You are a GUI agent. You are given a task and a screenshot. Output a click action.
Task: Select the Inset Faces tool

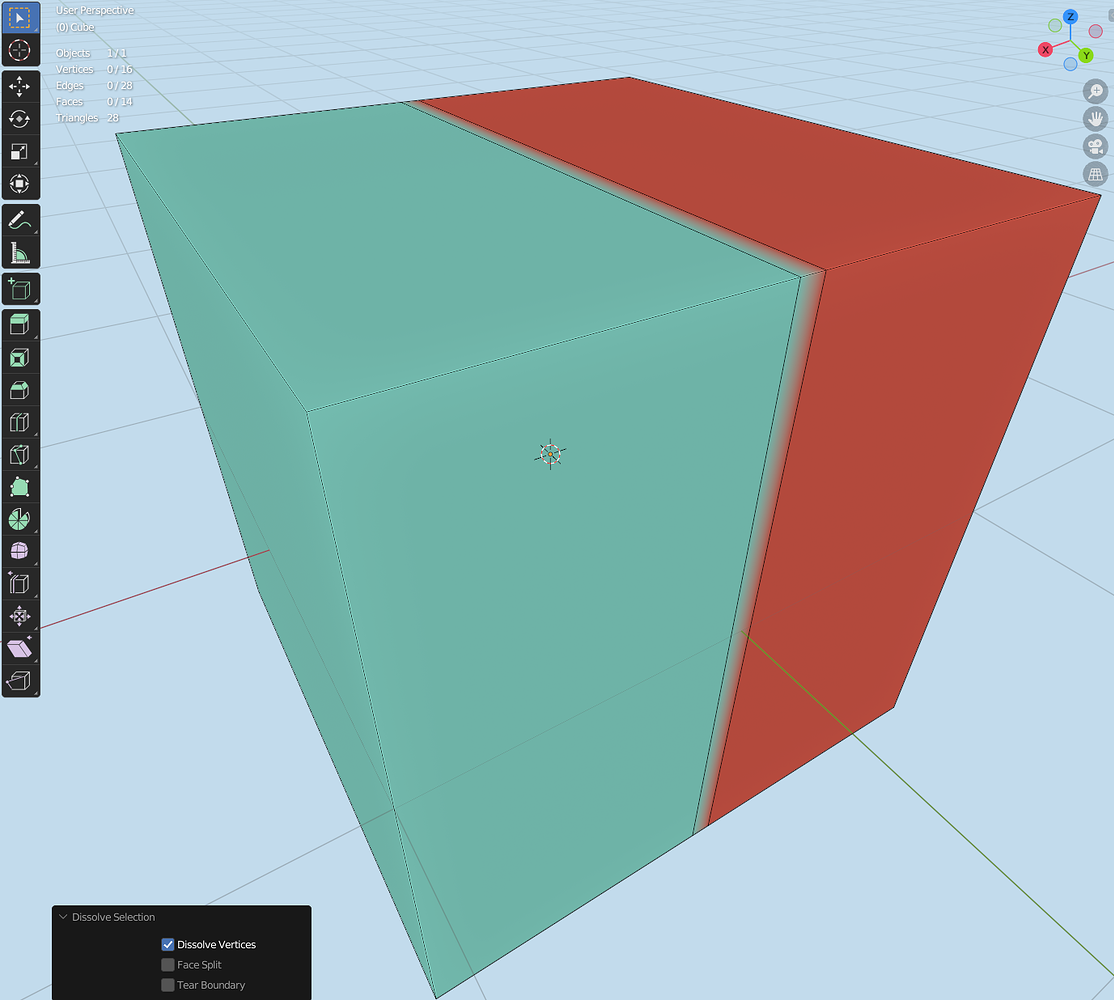point(20,356)
